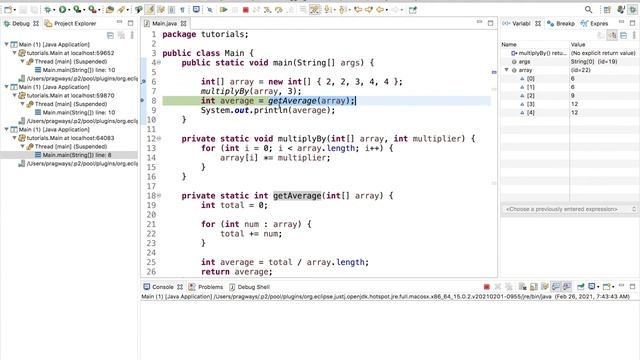The height and width of the screenshot is (360, 640).
Task: Click the red Terminate icon in main toolbar
Action: point(245,10)
